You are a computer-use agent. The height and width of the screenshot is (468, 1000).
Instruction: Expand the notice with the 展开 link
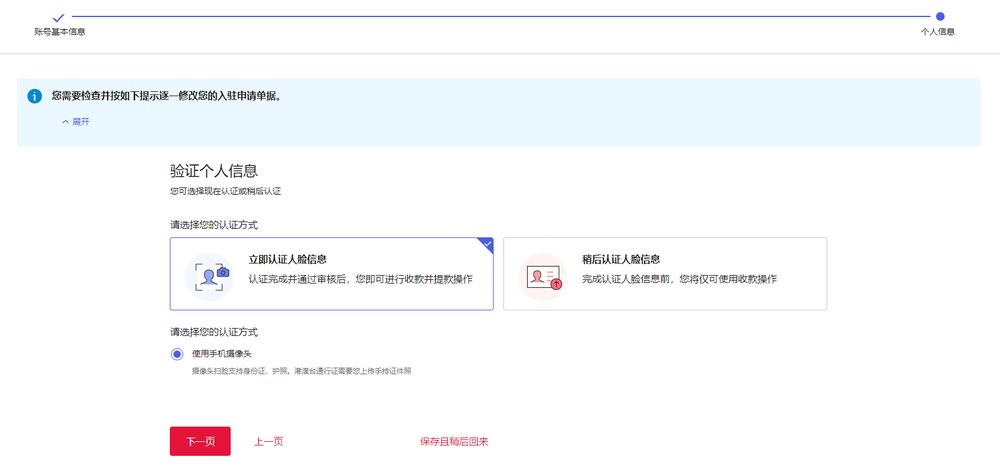pos(76,122)
